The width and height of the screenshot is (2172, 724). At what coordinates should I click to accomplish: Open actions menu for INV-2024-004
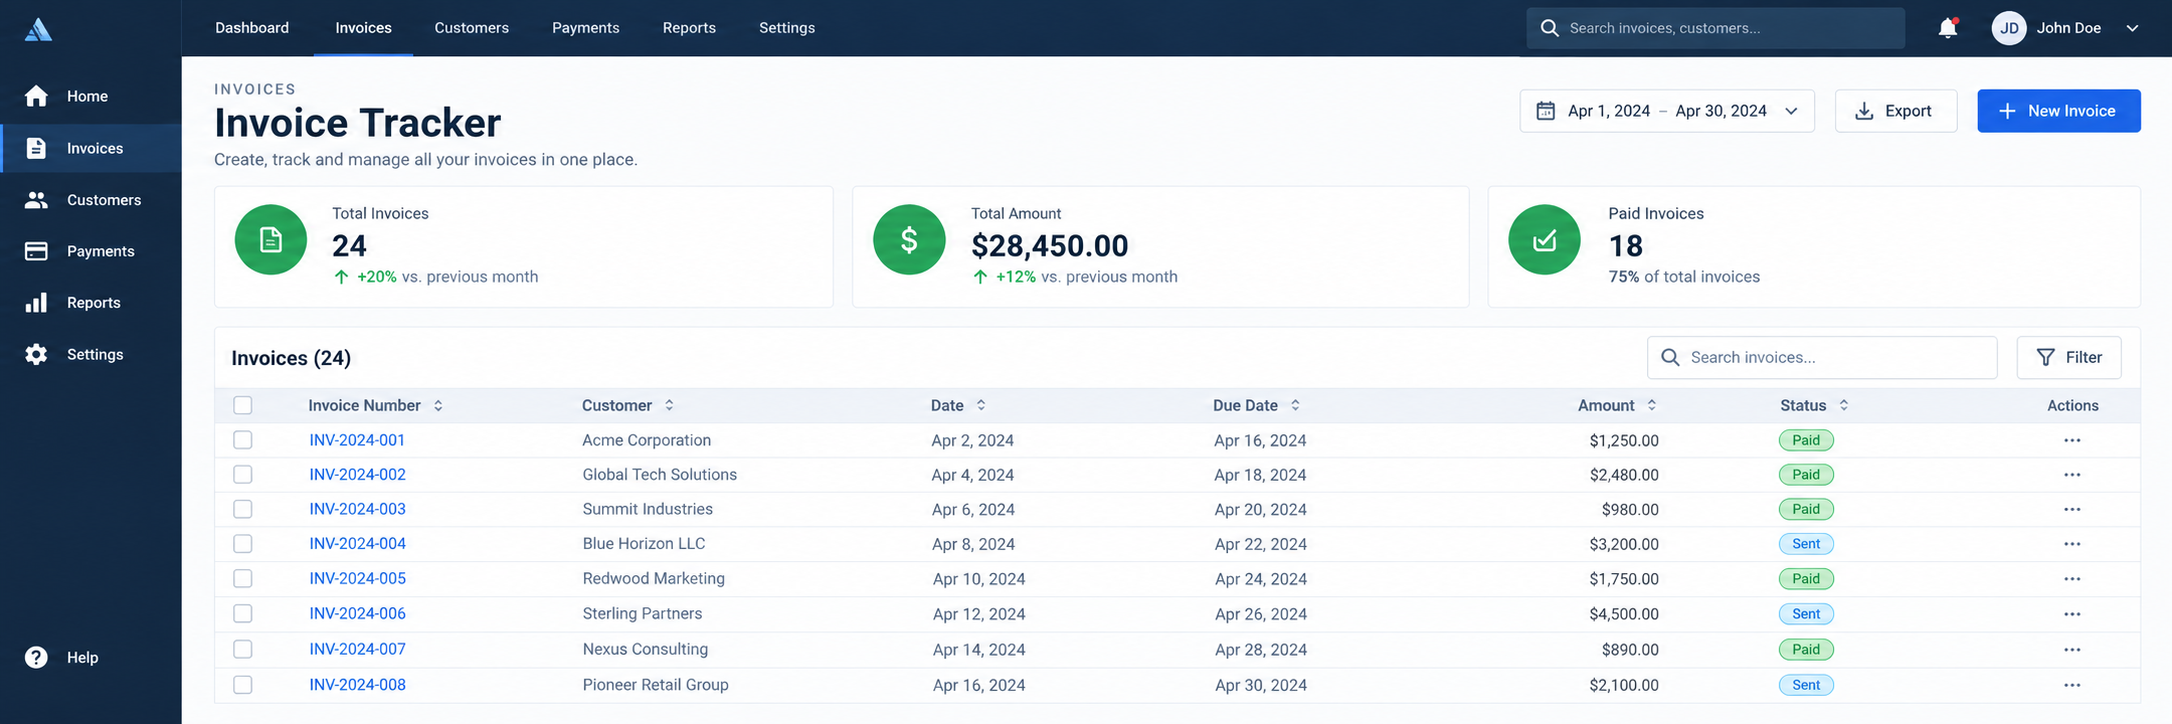click(x=2072, y=544)
